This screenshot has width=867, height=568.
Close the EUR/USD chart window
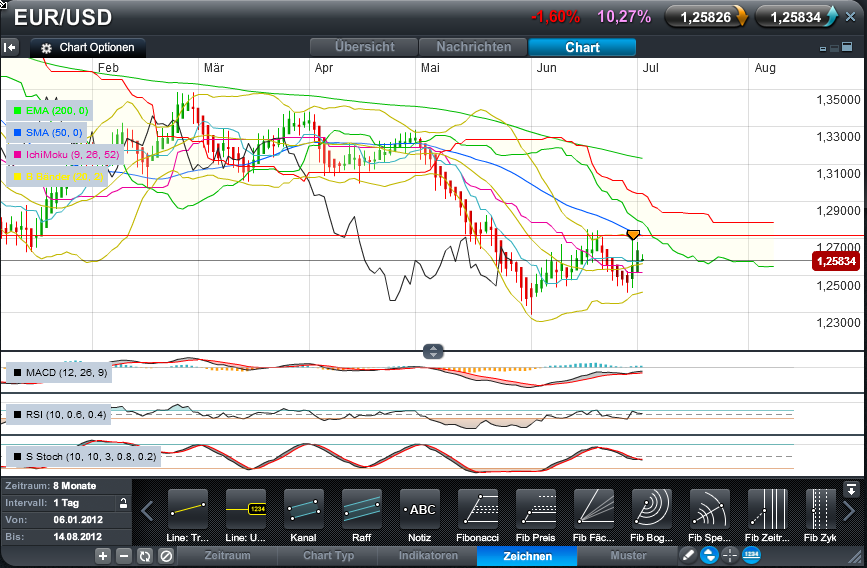tap(850, 17)
